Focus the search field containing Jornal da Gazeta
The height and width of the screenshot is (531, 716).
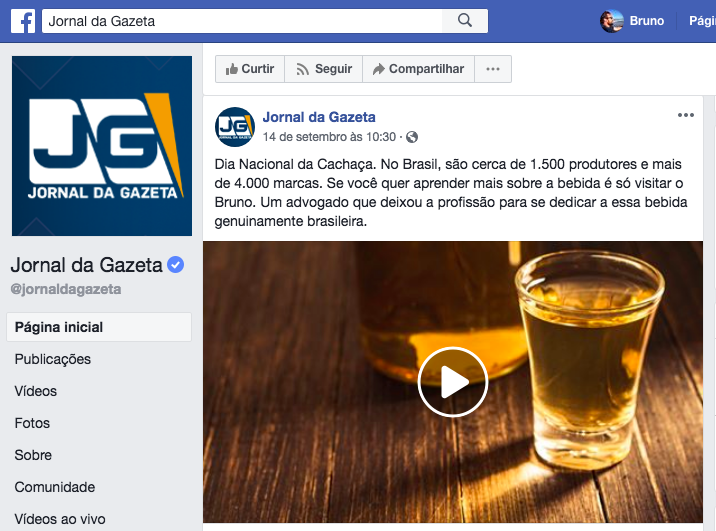coord(242,21)
